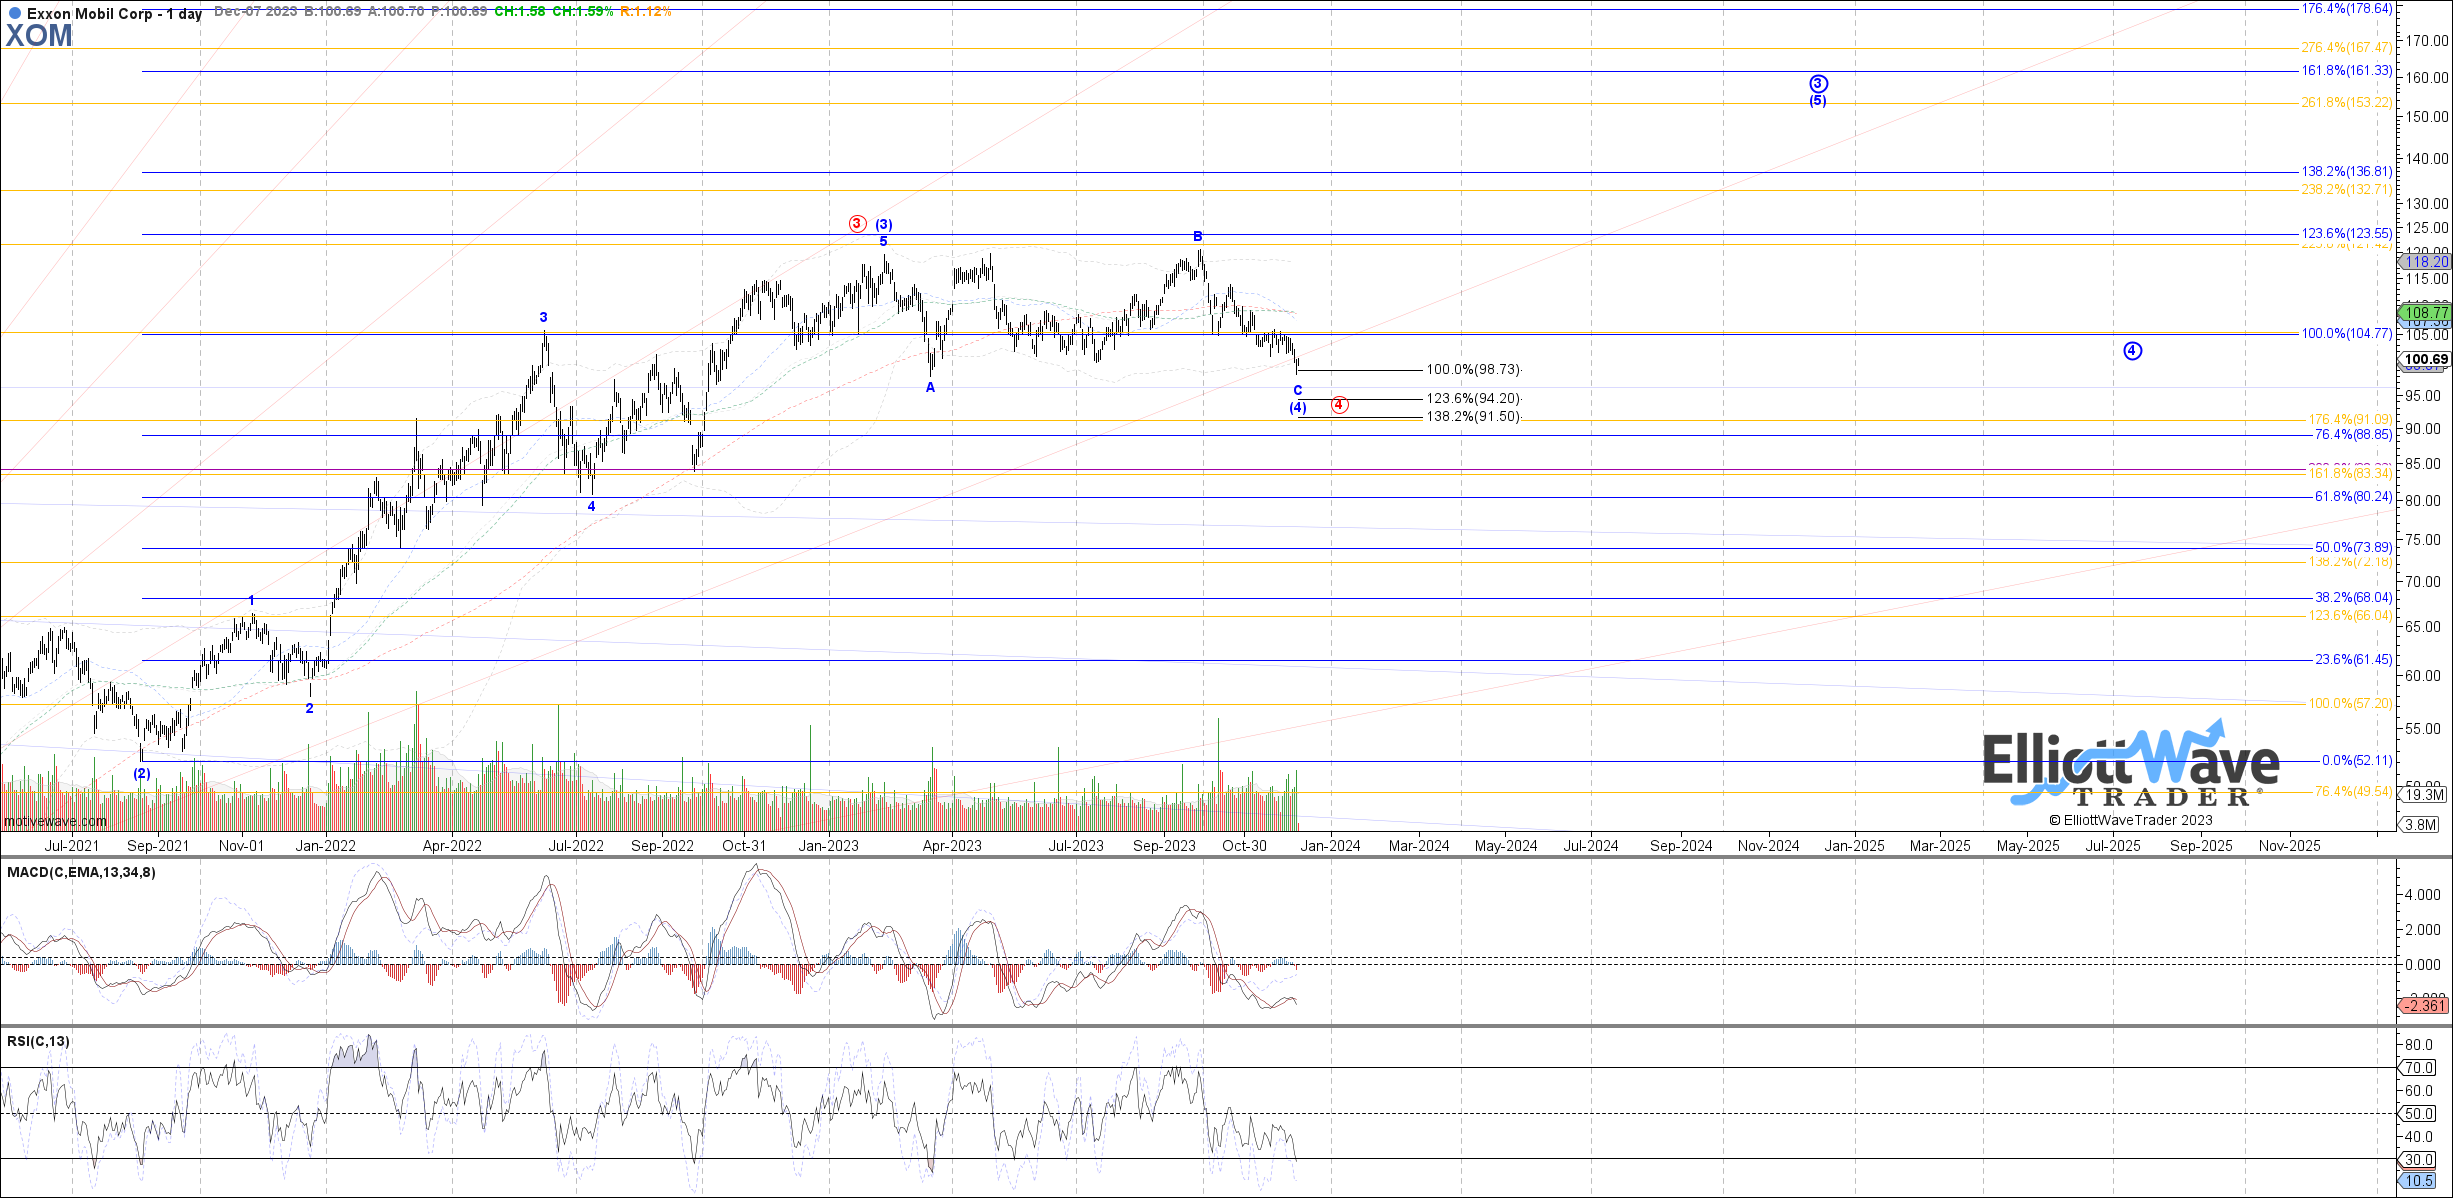Viewport: 2453px width, 1198px height.
Task: Select the 50.0%(73.89) Fibonacci label
Action: point(2353,548)
